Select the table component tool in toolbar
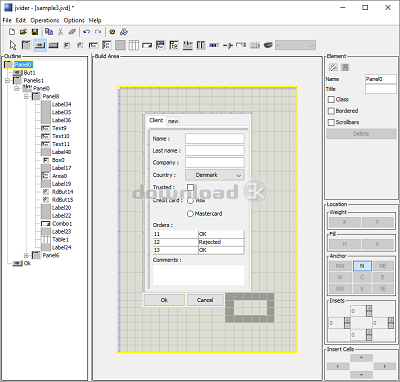This screenshot has width=400, height=382. click(x=134, y=45)
